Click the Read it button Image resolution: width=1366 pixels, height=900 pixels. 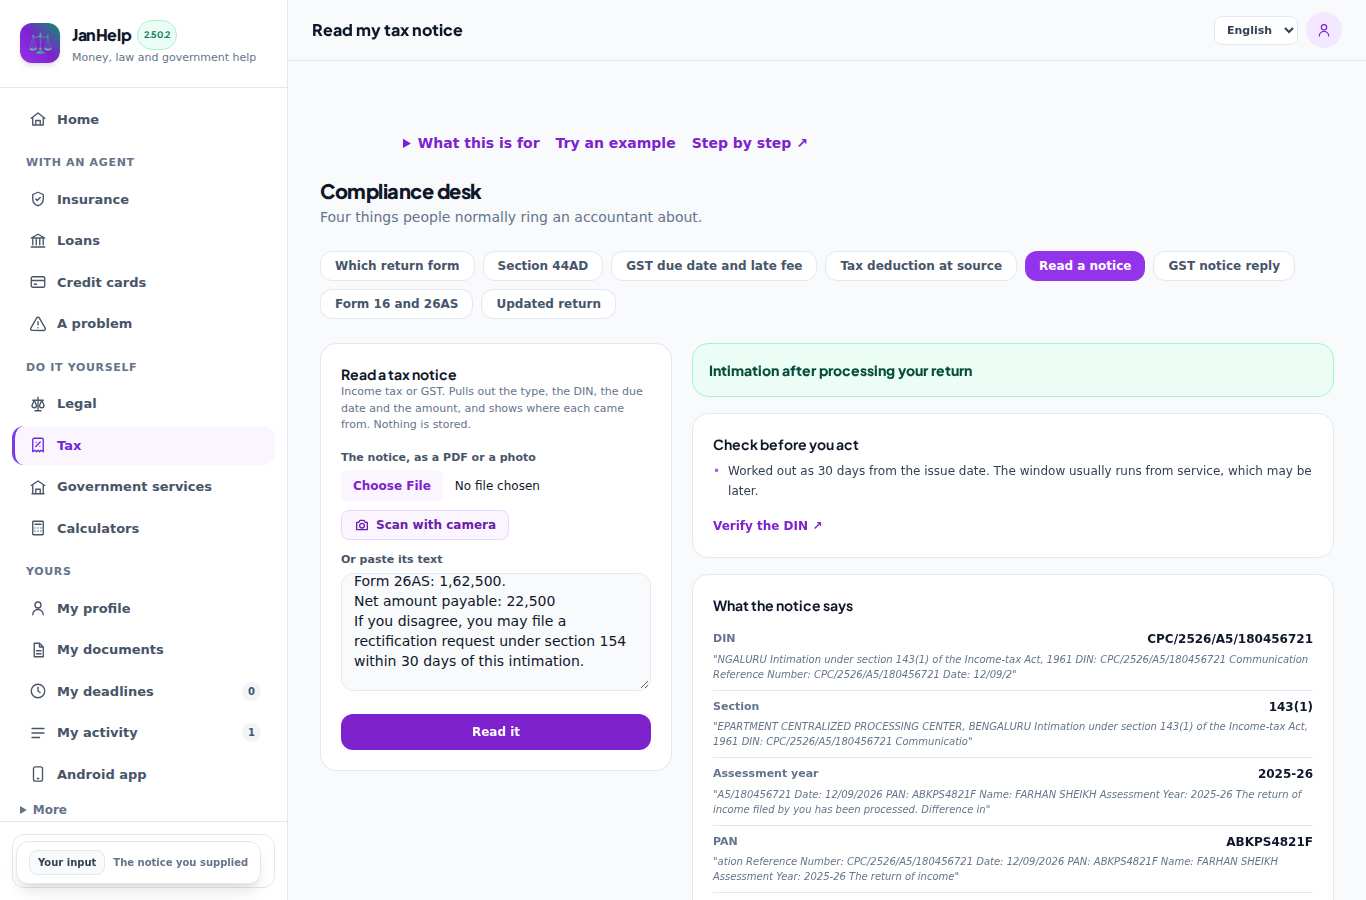496,732
